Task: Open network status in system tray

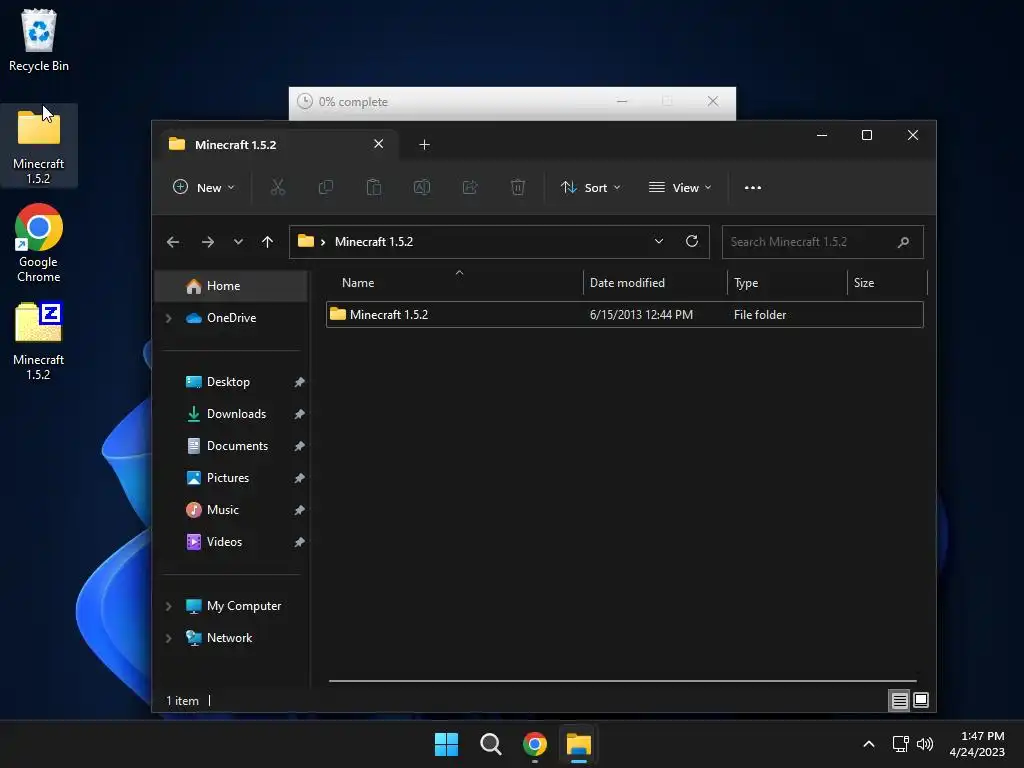Action: coord(901,744)
